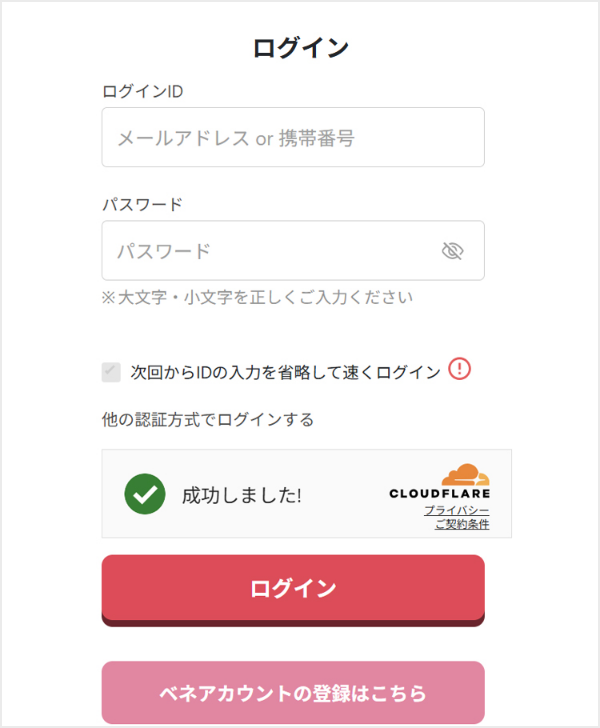Click the 次回からIDの入力を省略して速くログイン label text

tap(285, 372)
